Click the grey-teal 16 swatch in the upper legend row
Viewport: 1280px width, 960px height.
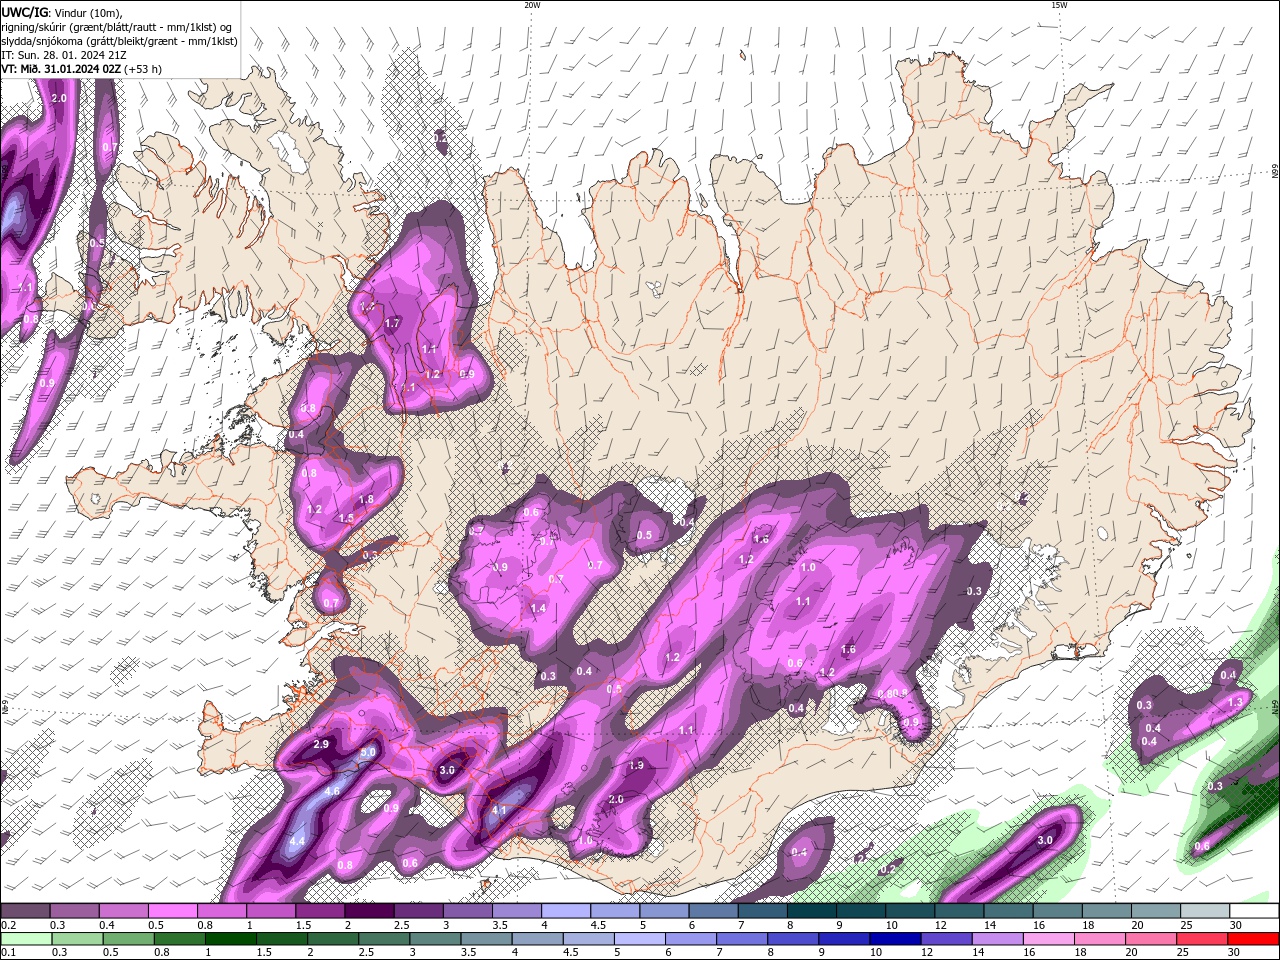pos(1057,911)
